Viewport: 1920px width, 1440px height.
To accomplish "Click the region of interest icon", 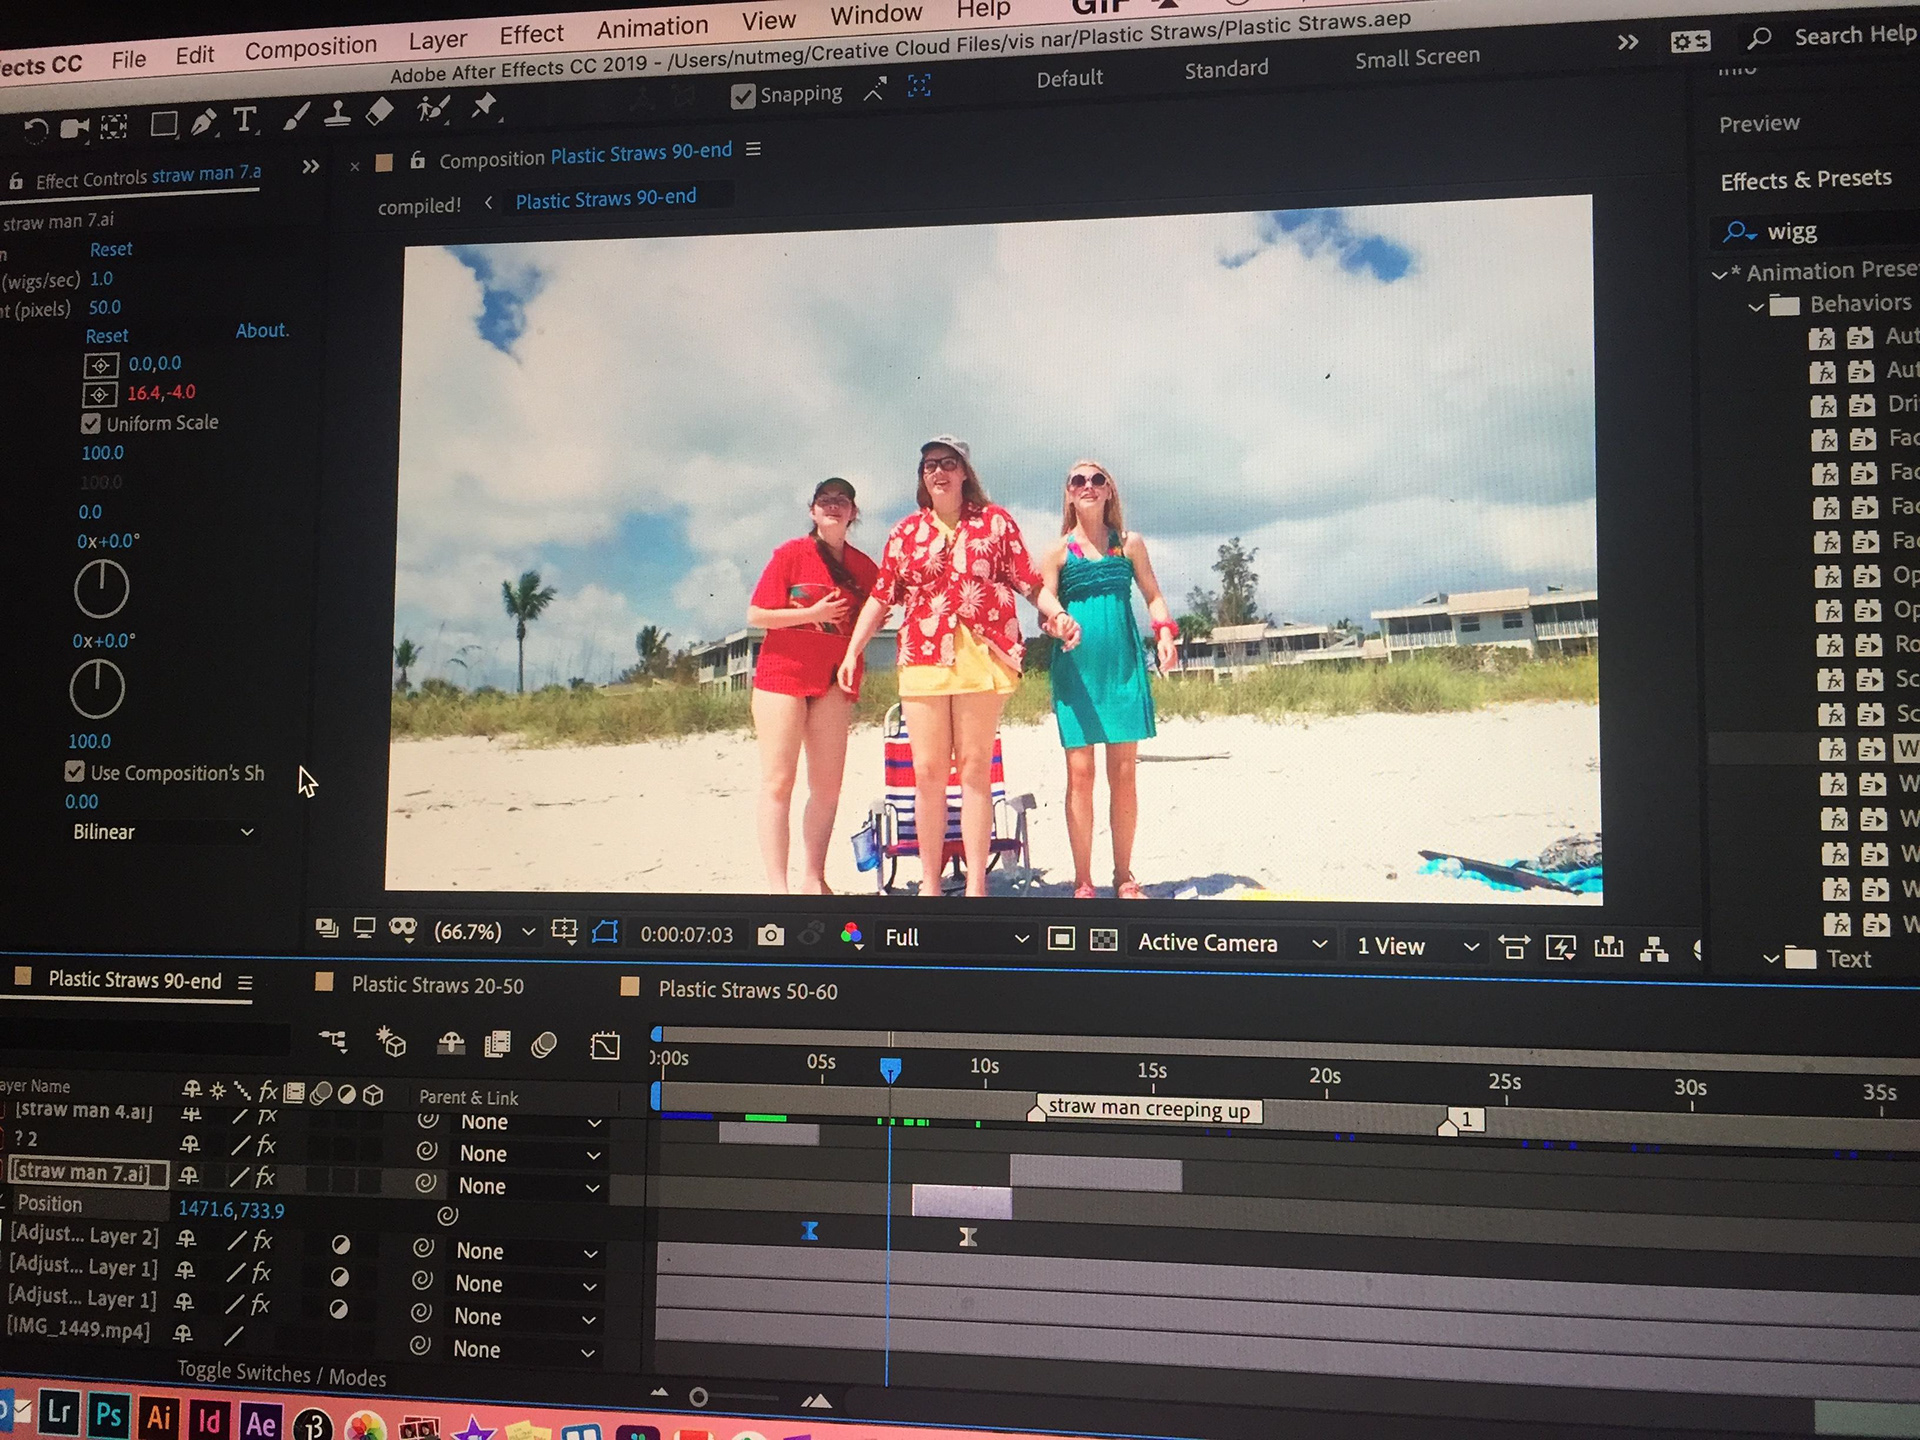I will [x=1061, y=939].
